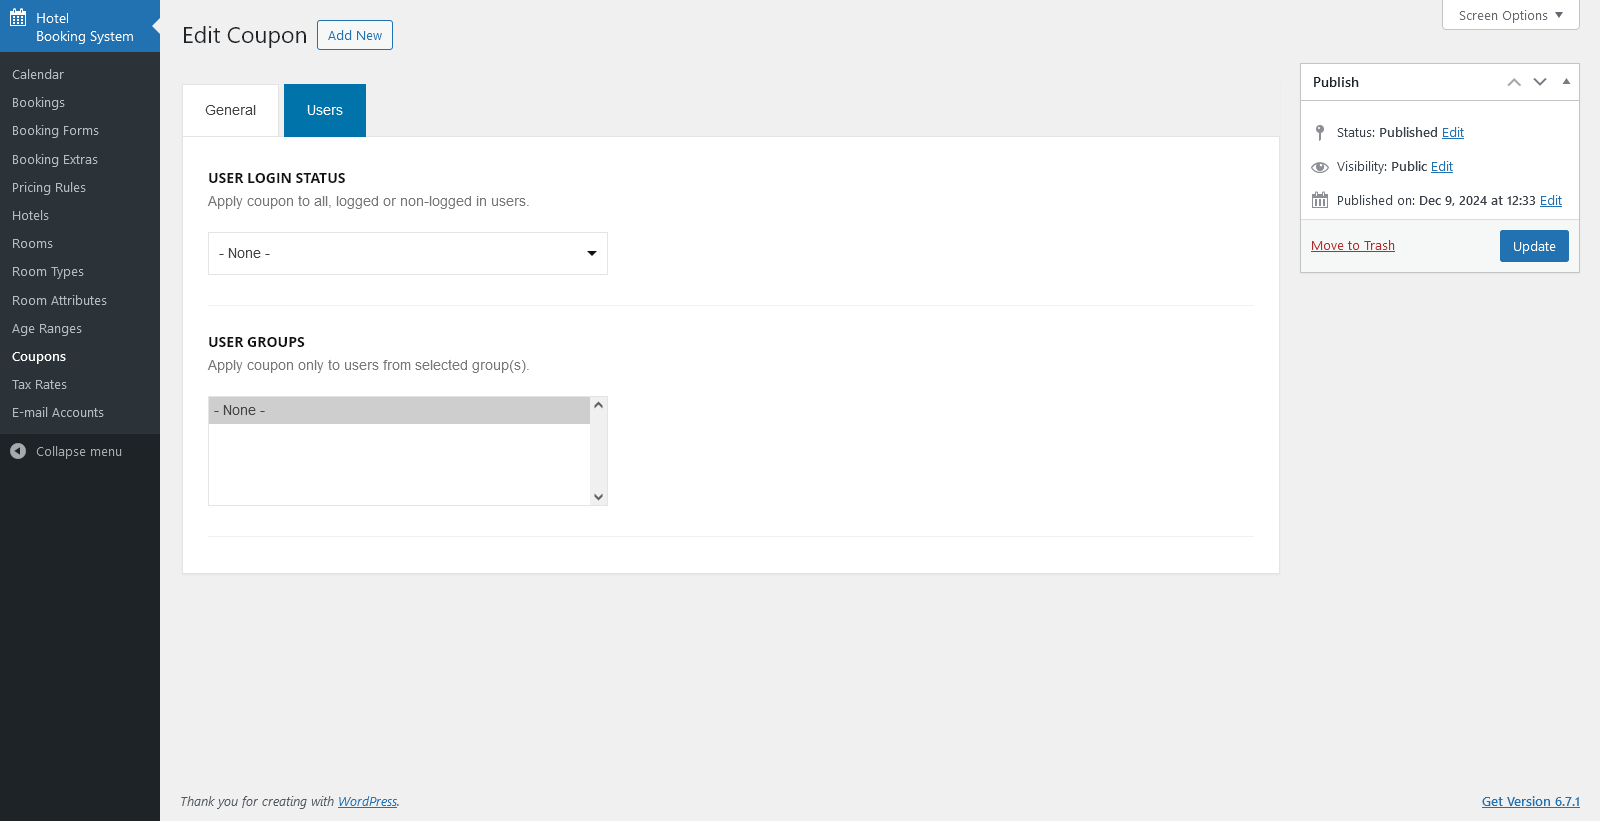Click the published date calendar icon
This screenshot has width=1600, height=821.
[x=1320, y=200]
